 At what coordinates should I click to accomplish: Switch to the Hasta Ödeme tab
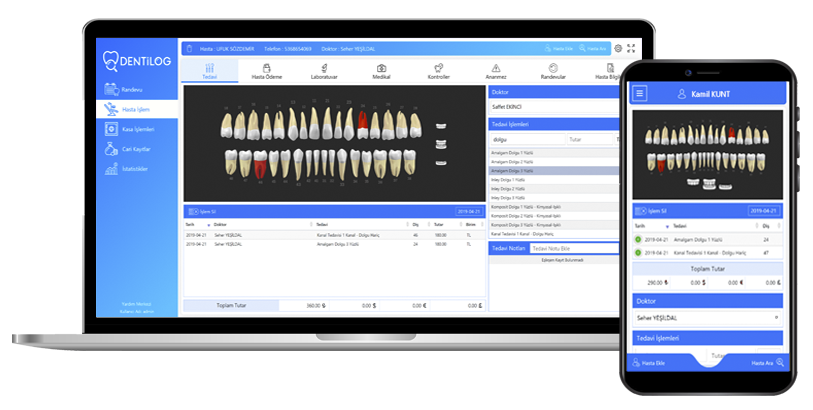[x=266, y=71]
